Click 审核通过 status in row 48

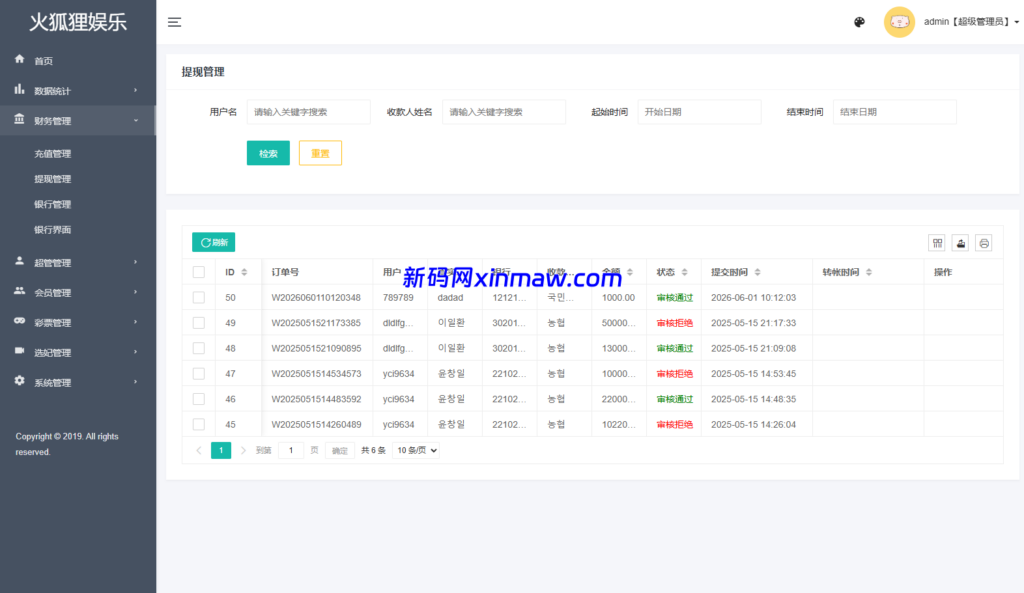(x=675, y=349)
